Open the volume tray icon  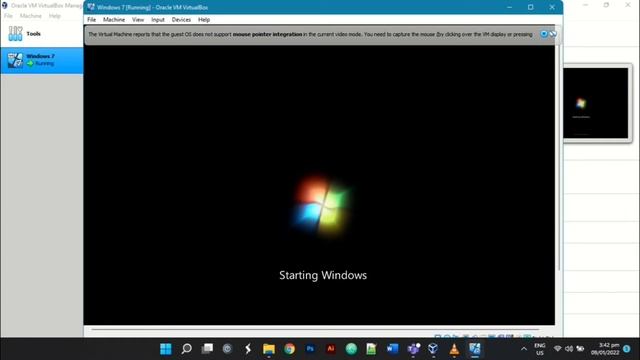569,349
